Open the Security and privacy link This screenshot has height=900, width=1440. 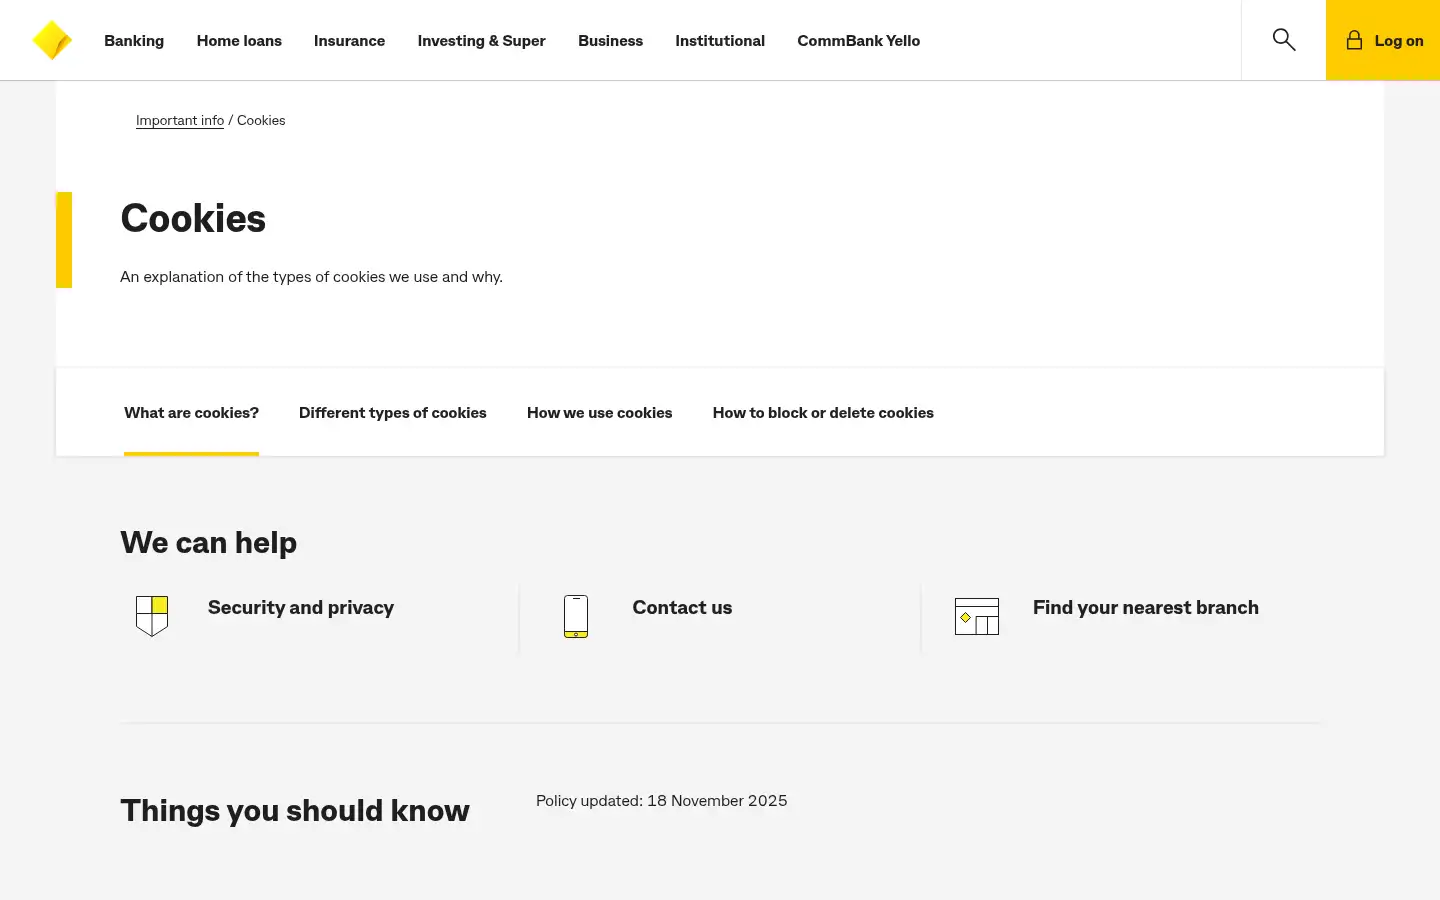coord(301,607)
